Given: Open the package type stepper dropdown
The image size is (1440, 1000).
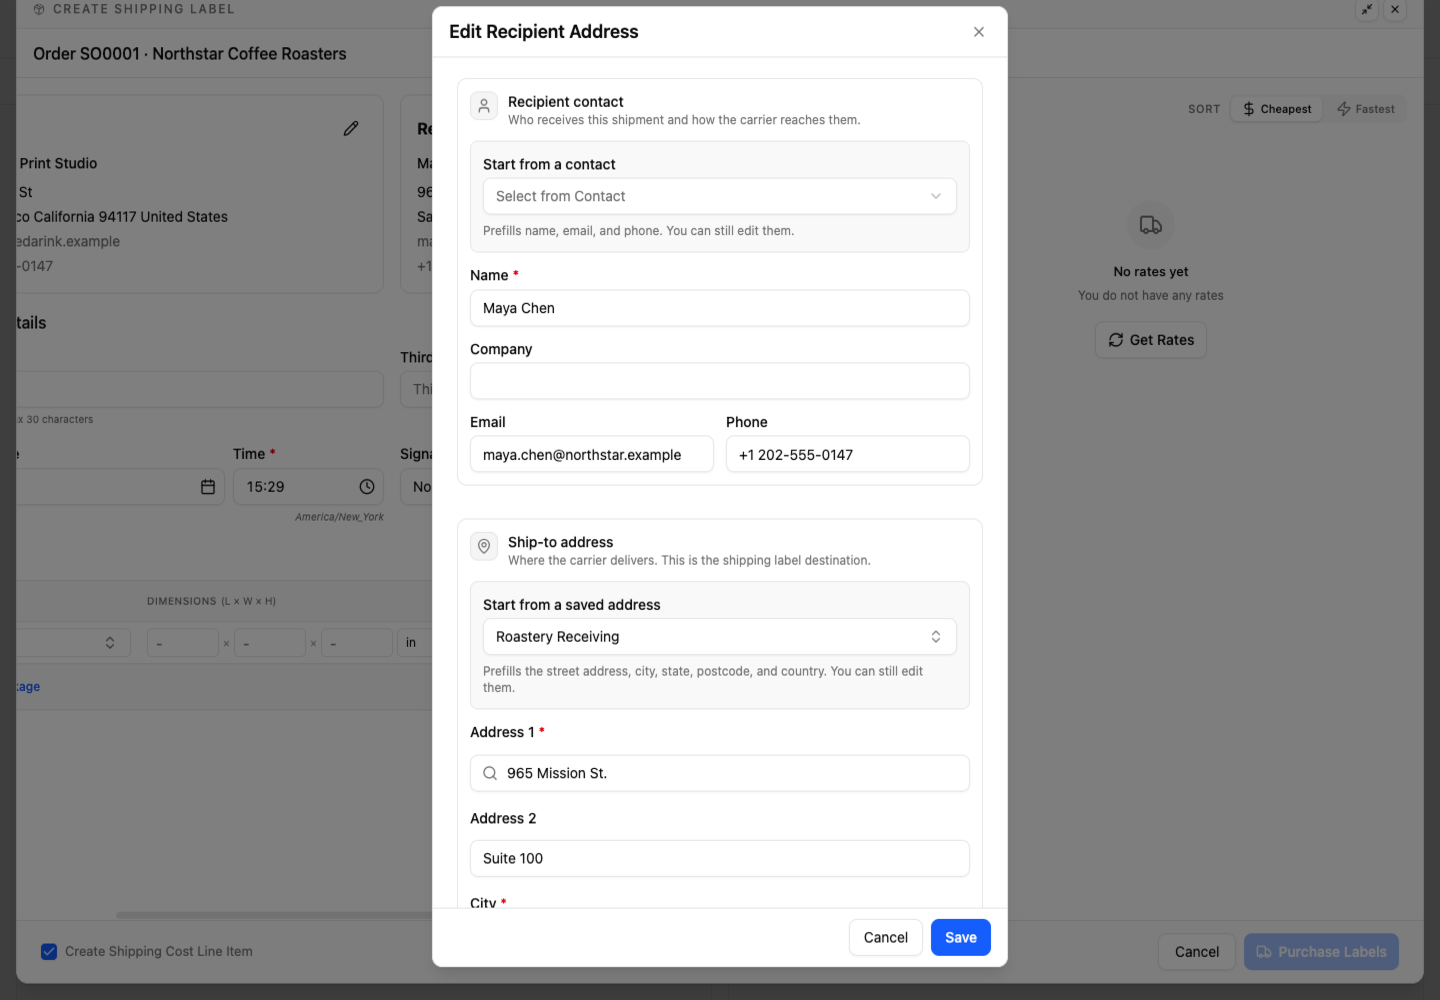Looking at the screenshot, I should [x=73, y=642].
